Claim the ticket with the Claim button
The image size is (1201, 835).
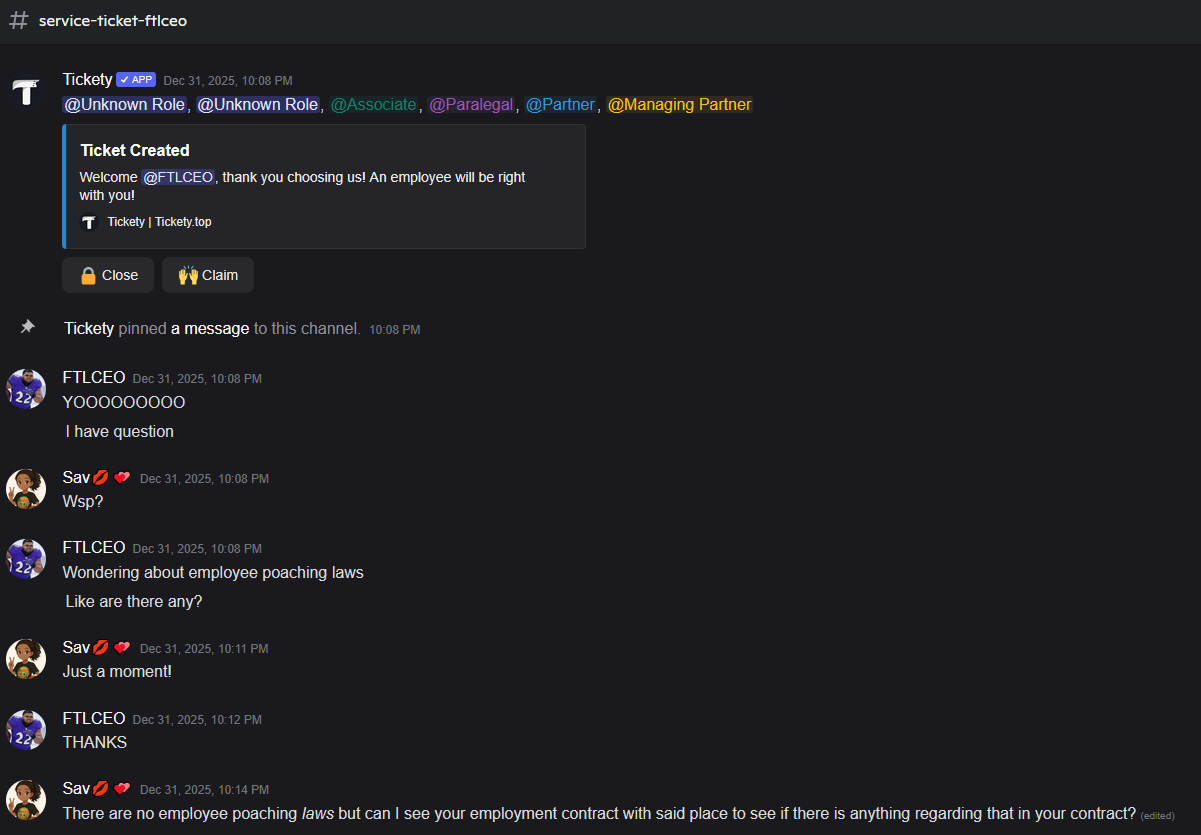[x=208, y=275]
